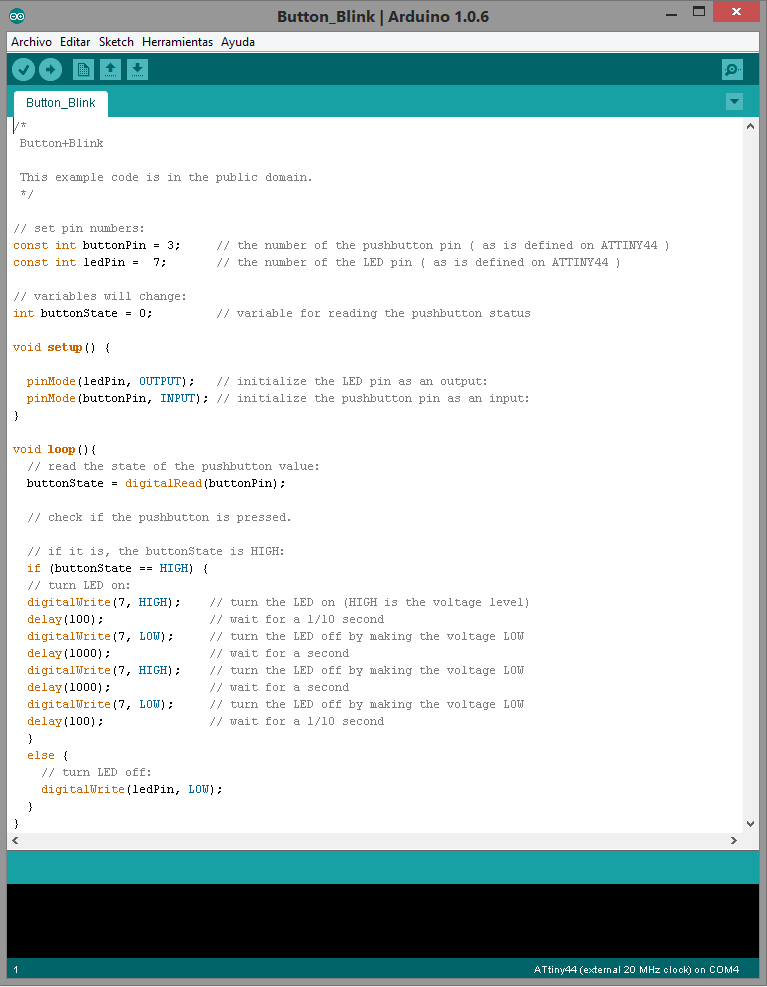Click the 'int buttonState = 0;' line
767x987 pixels.
[82, 313]
